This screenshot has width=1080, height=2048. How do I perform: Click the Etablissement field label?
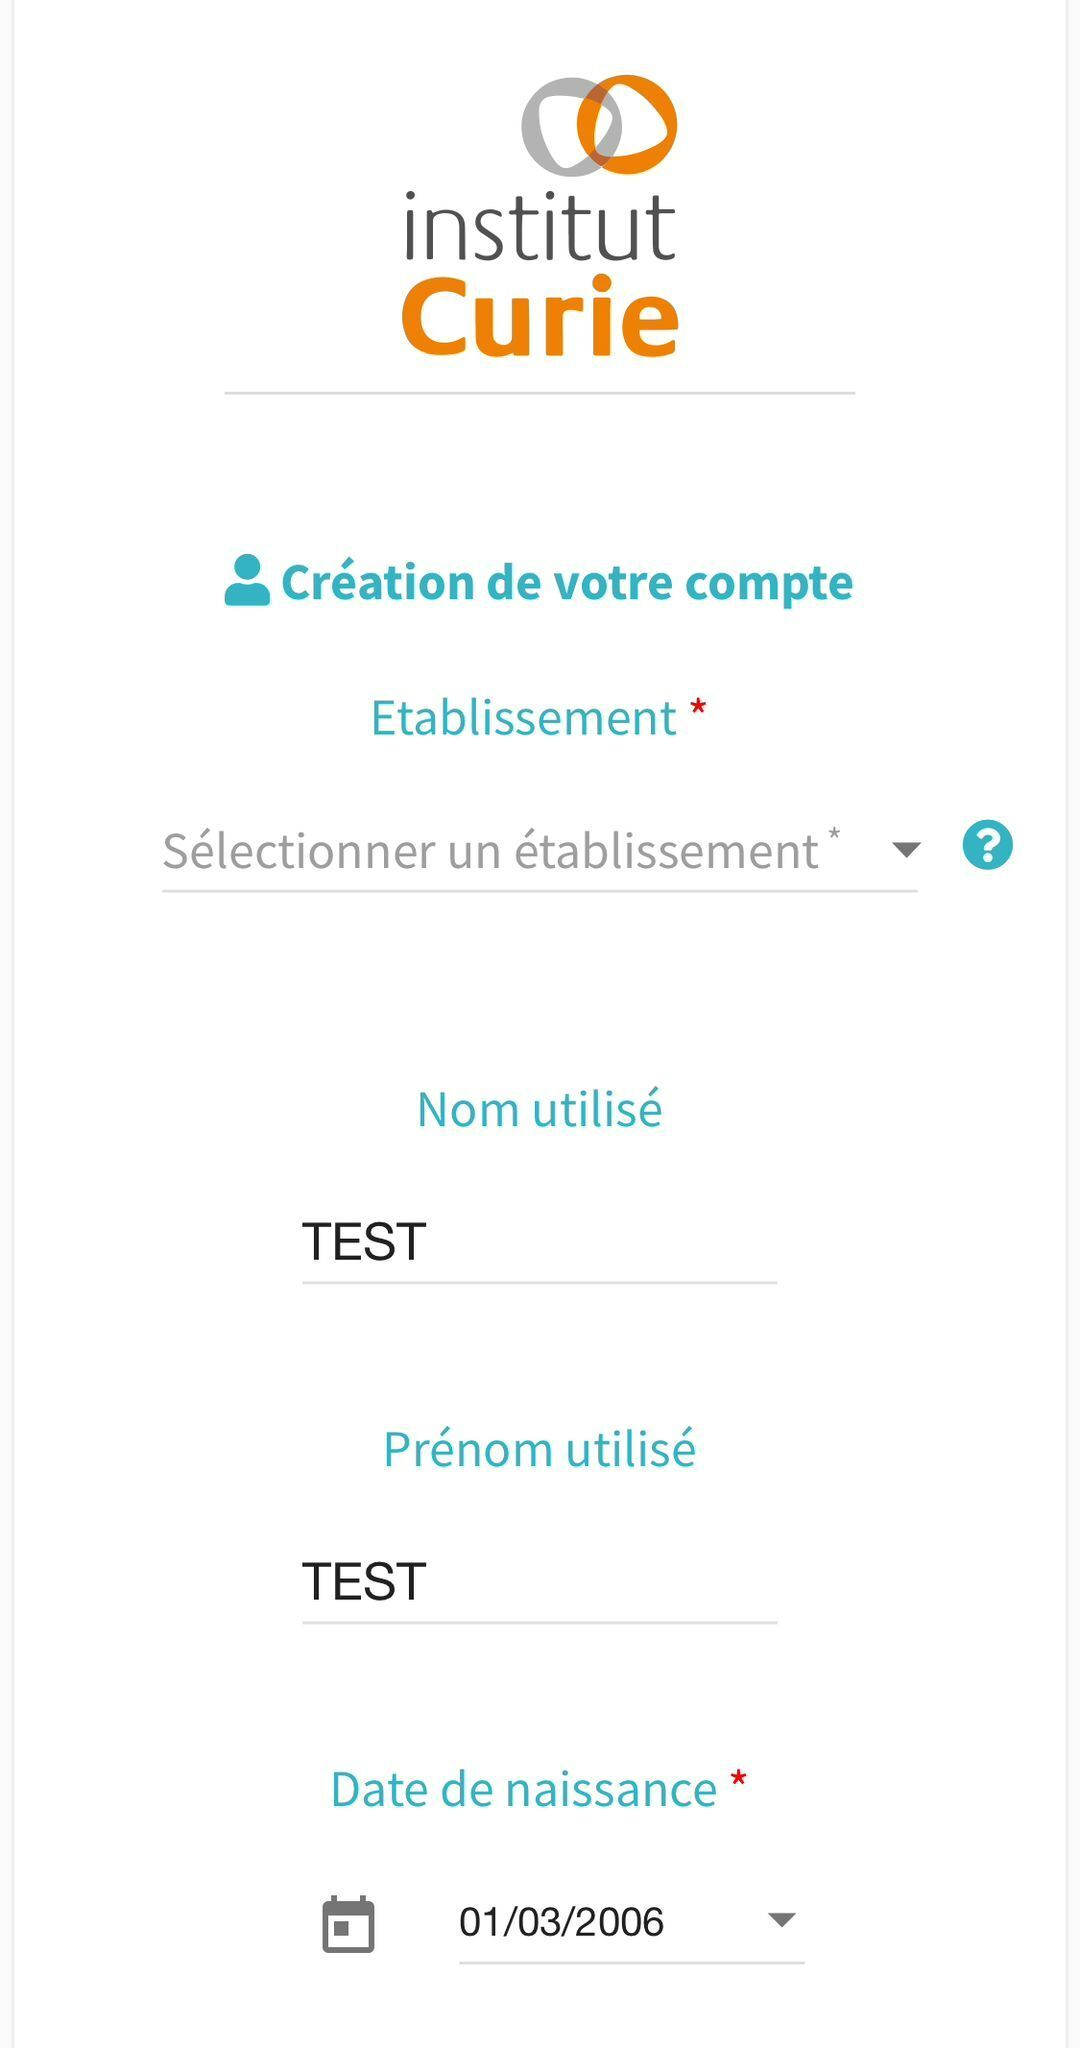point(523,718)
